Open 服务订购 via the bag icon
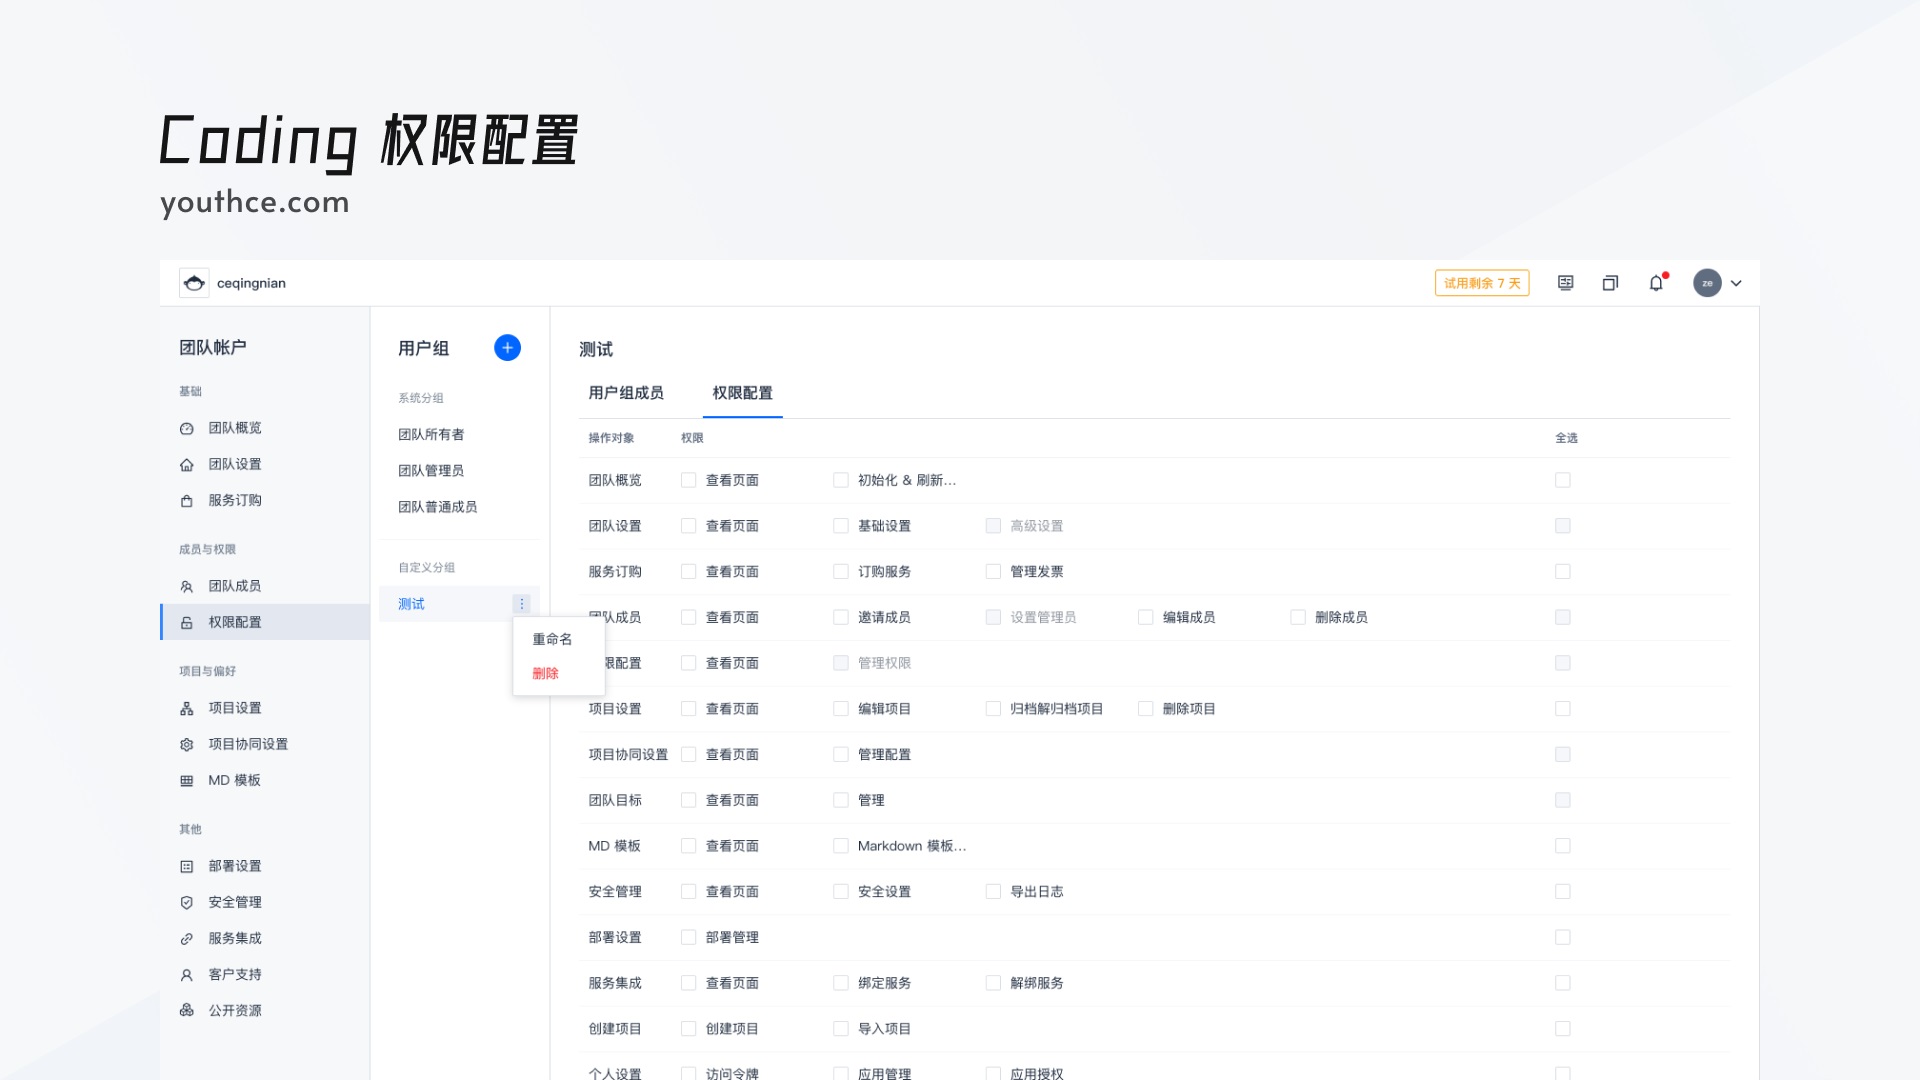Image resolution: width=1920 pixels, height=1080 pixels. (x=186, y=500)
